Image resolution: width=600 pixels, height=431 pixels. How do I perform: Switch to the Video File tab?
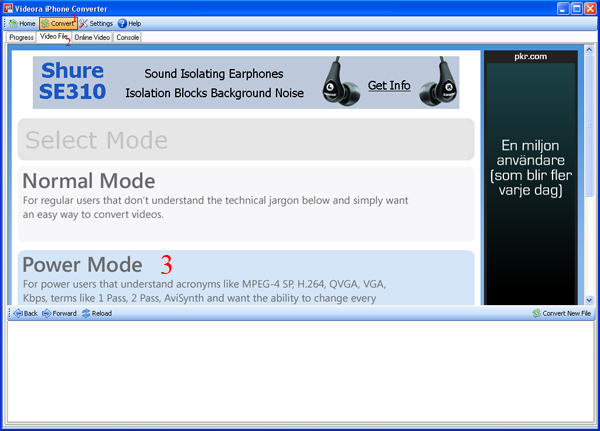pyautogui.click(x=54, y=37)
